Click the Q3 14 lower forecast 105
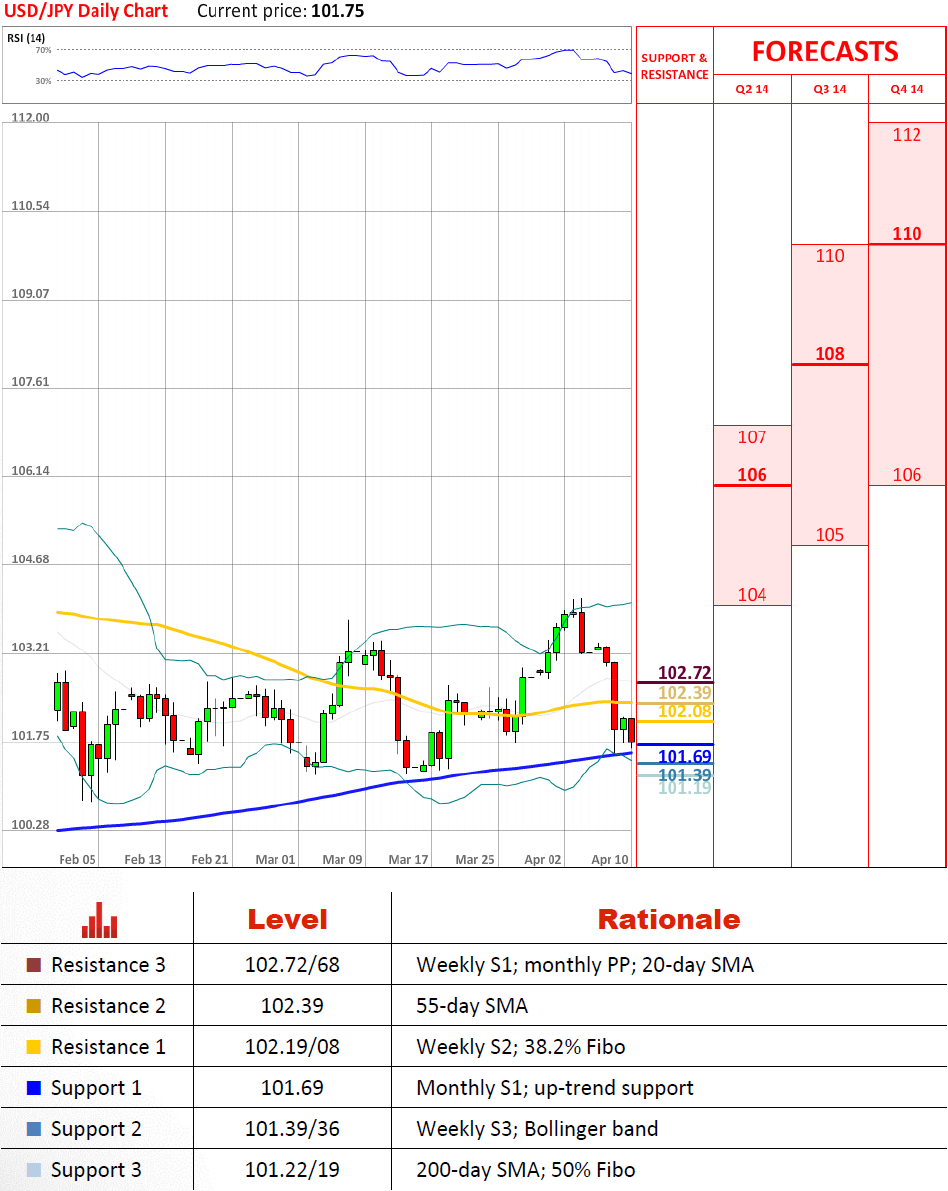This screenshot has height=1191, width=948. pos(830,535)
